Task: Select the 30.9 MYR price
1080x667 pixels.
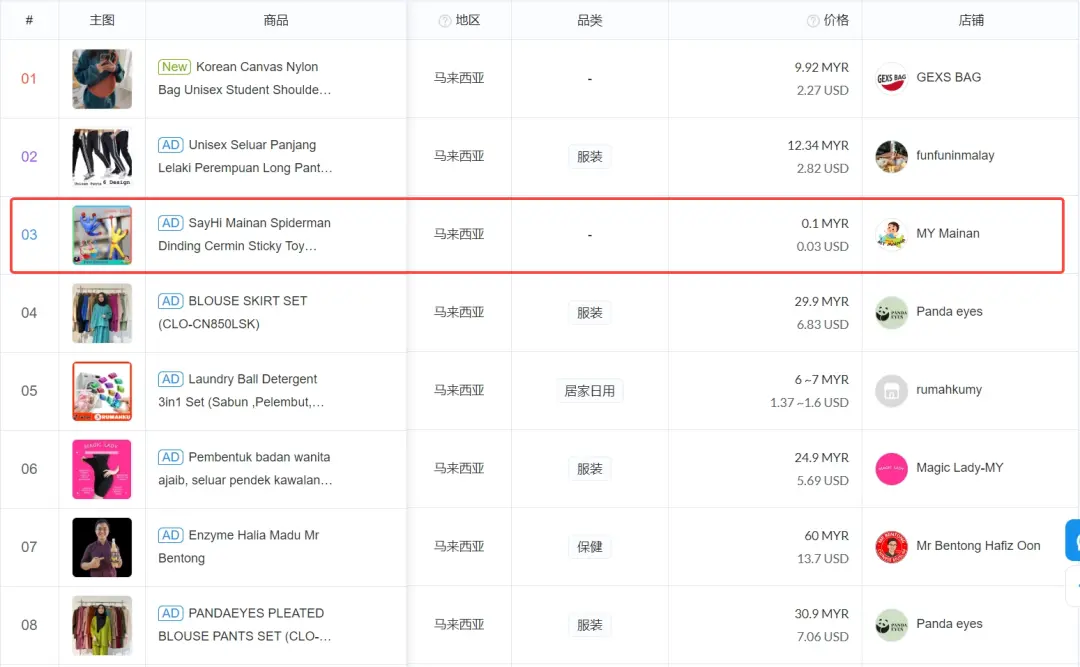Action: (821, 614)
